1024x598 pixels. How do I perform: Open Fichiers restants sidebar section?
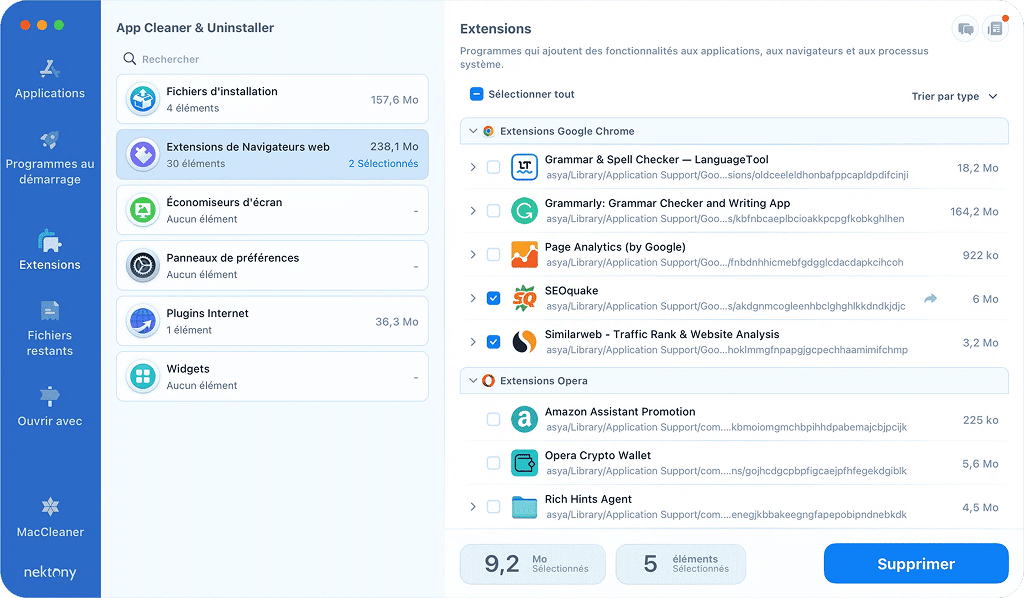tap(50, 328)
